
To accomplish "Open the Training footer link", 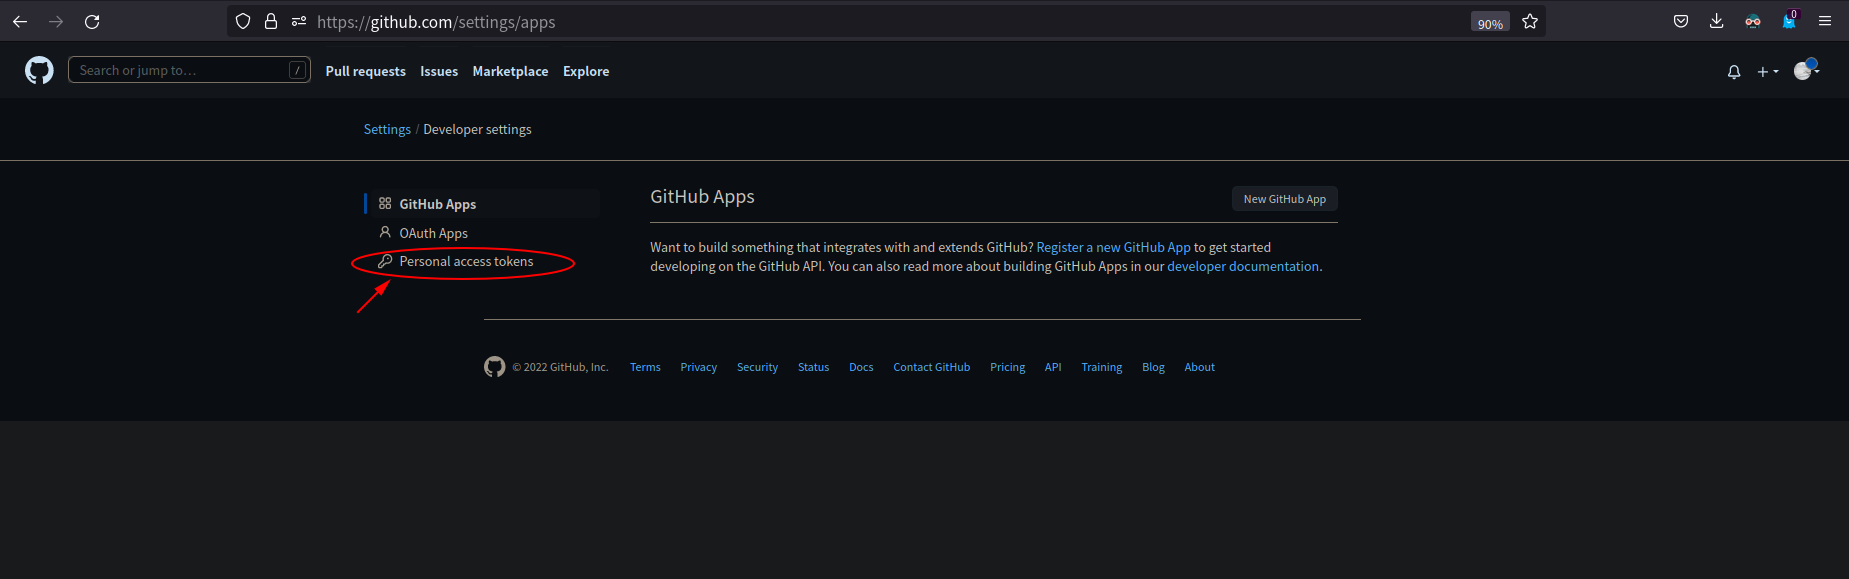I will pos(1101,367).
